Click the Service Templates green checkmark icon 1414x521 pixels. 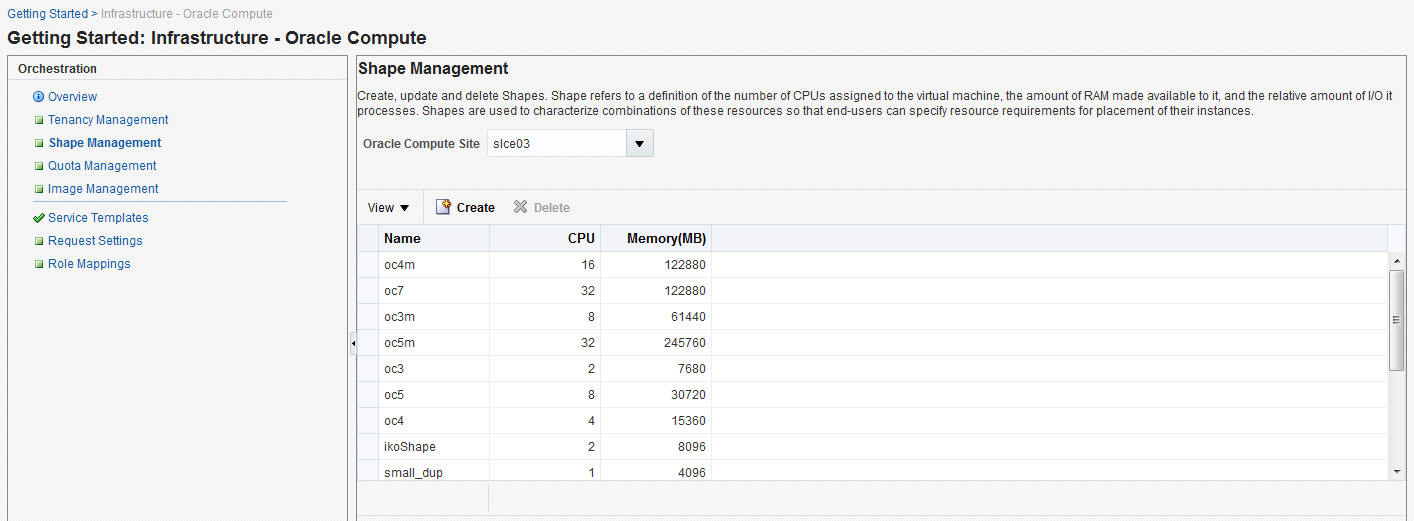[x=39, y=218]
